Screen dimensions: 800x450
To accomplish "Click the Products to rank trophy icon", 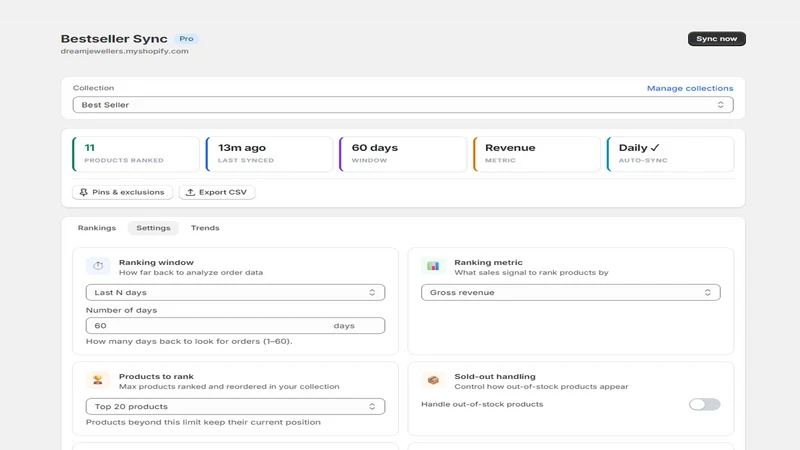I will (x=98, y=380).
